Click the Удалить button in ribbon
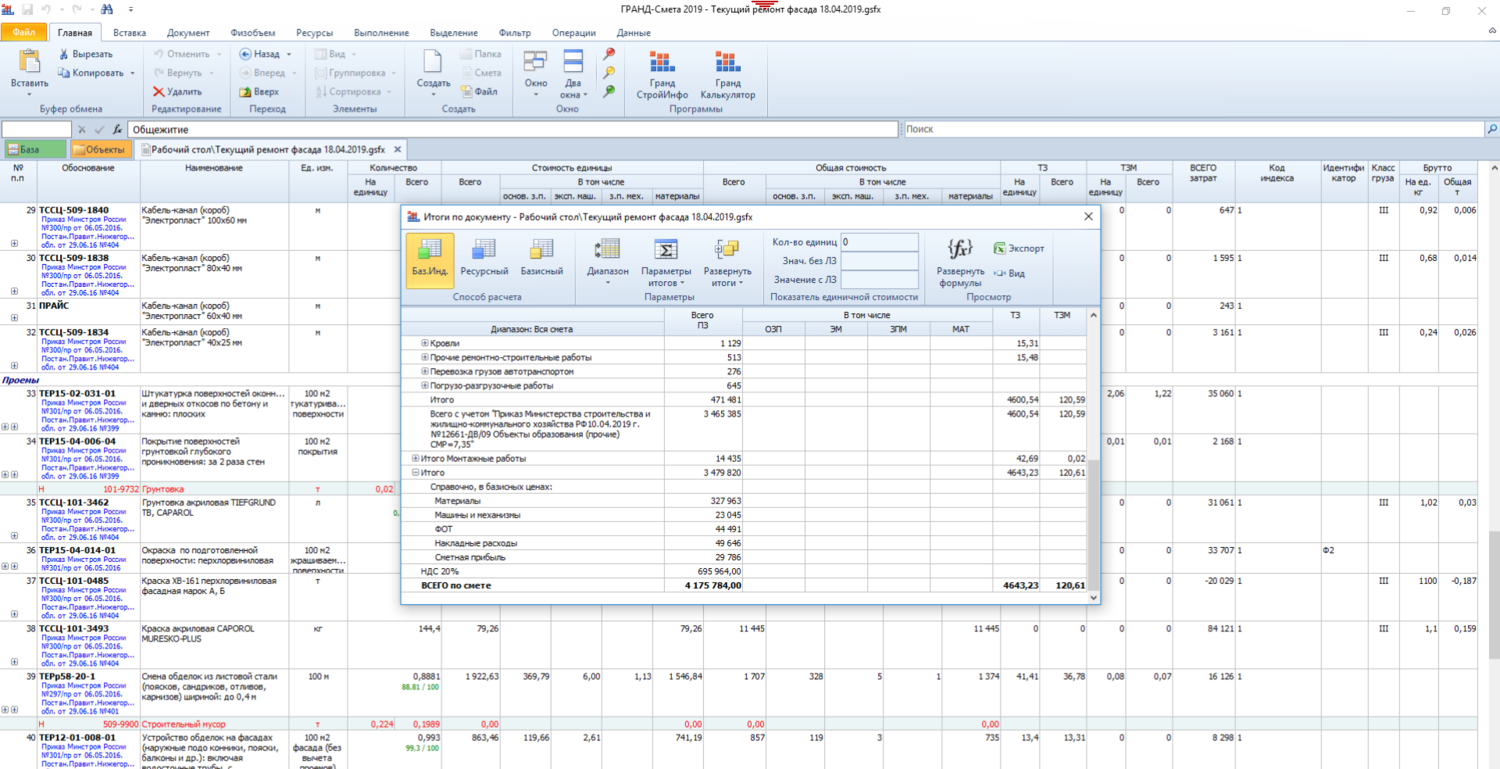 pos(178,92)
